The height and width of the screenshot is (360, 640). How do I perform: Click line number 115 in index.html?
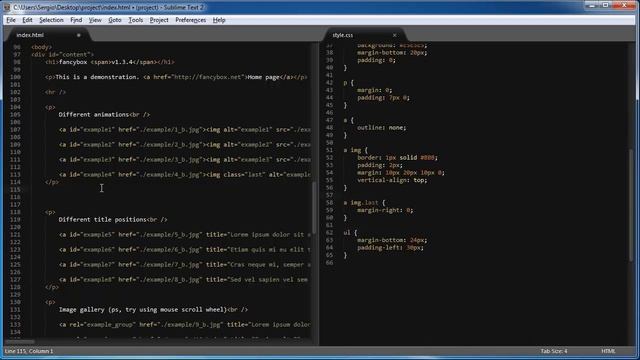click(15, 189)
